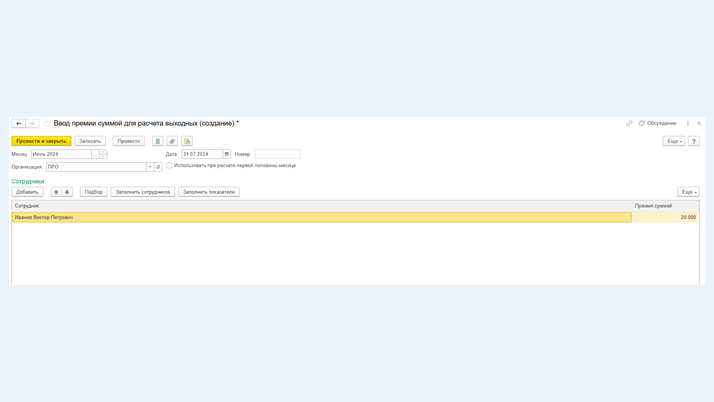
Task: Click the Организация field showing ПРО
Action: 96,167
